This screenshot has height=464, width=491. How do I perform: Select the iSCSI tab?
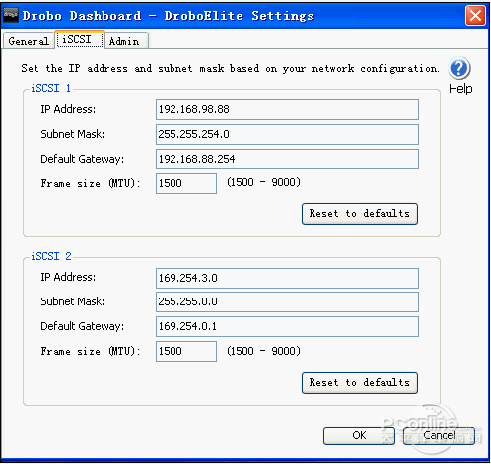(80, 40)
